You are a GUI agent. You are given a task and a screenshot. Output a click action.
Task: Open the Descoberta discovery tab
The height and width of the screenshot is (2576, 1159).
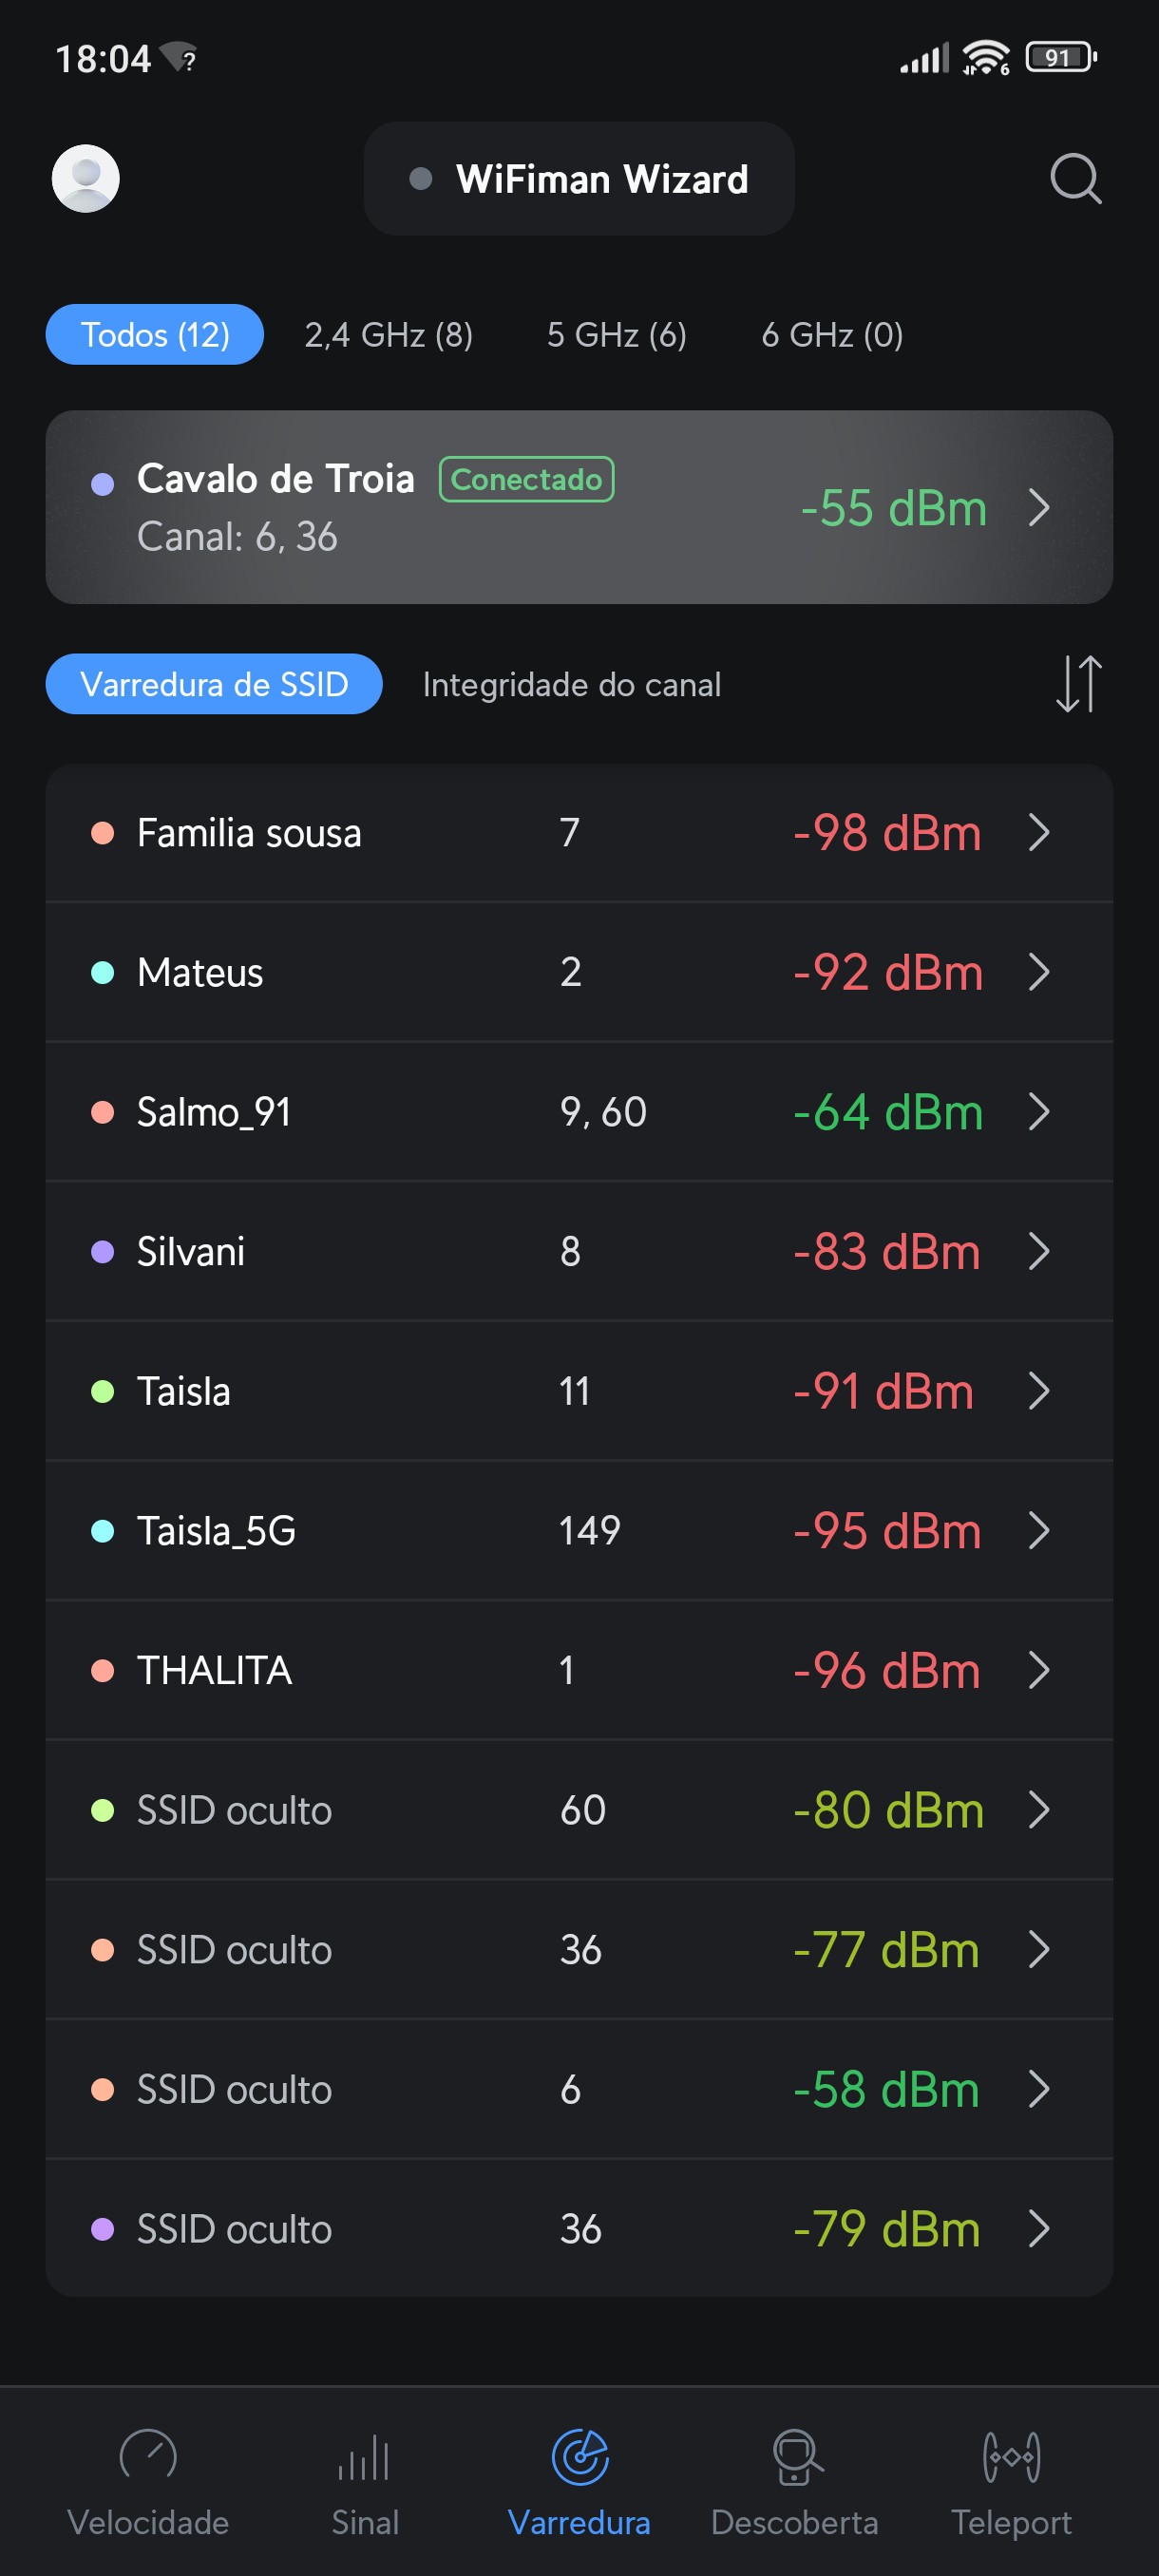pos(795,2478)
